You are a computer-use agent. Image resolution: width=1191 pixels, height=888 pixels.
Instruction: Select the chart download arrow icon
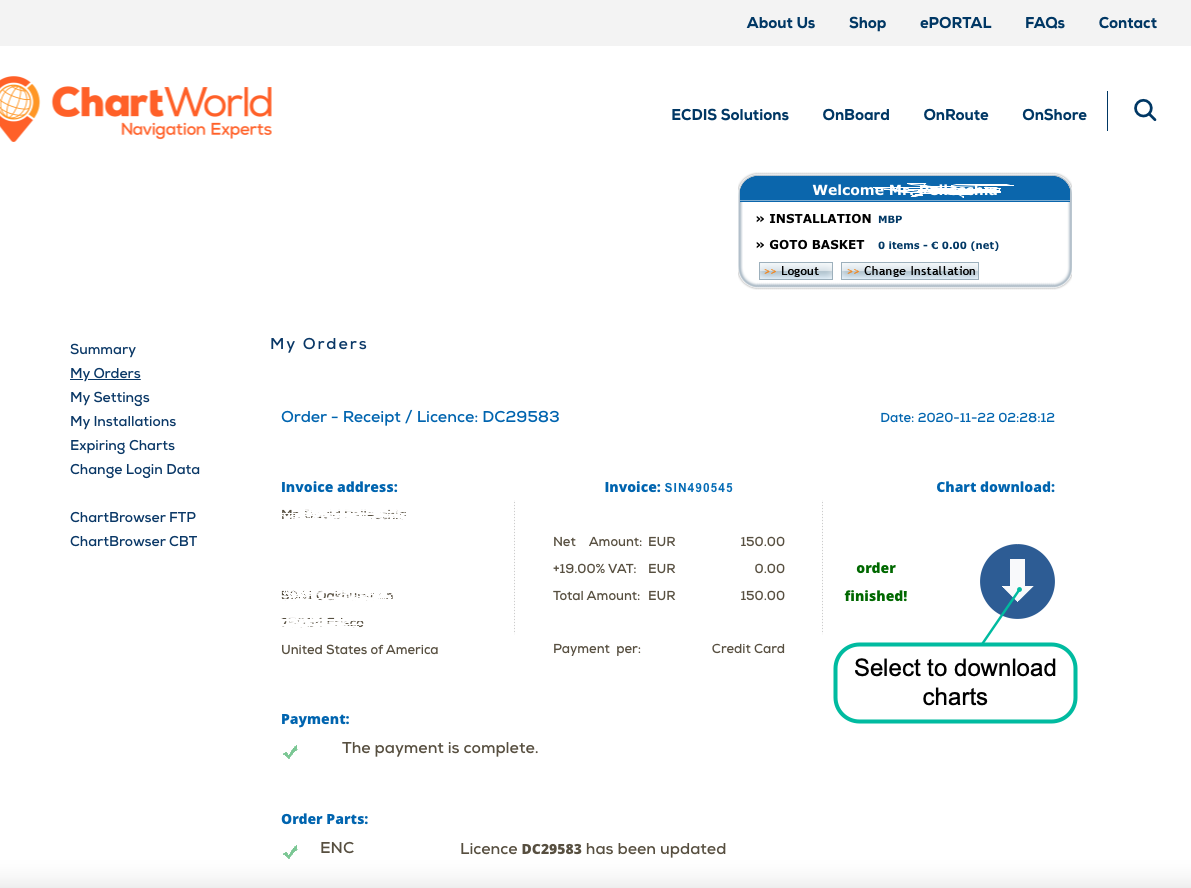(1017, 582)
